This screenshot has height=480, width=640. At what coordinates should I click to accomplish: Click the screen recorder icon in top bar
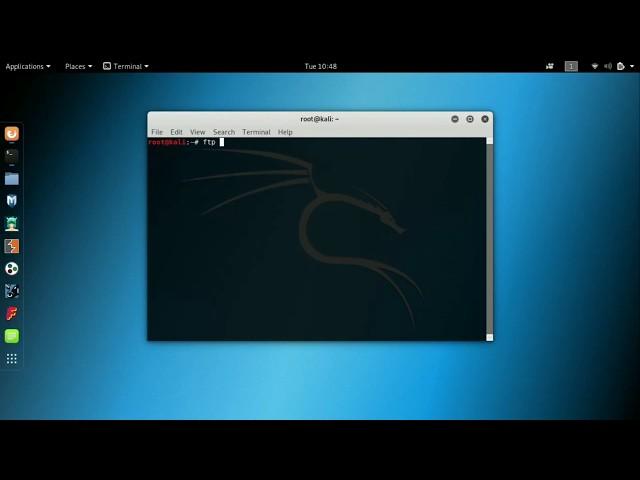550,66
